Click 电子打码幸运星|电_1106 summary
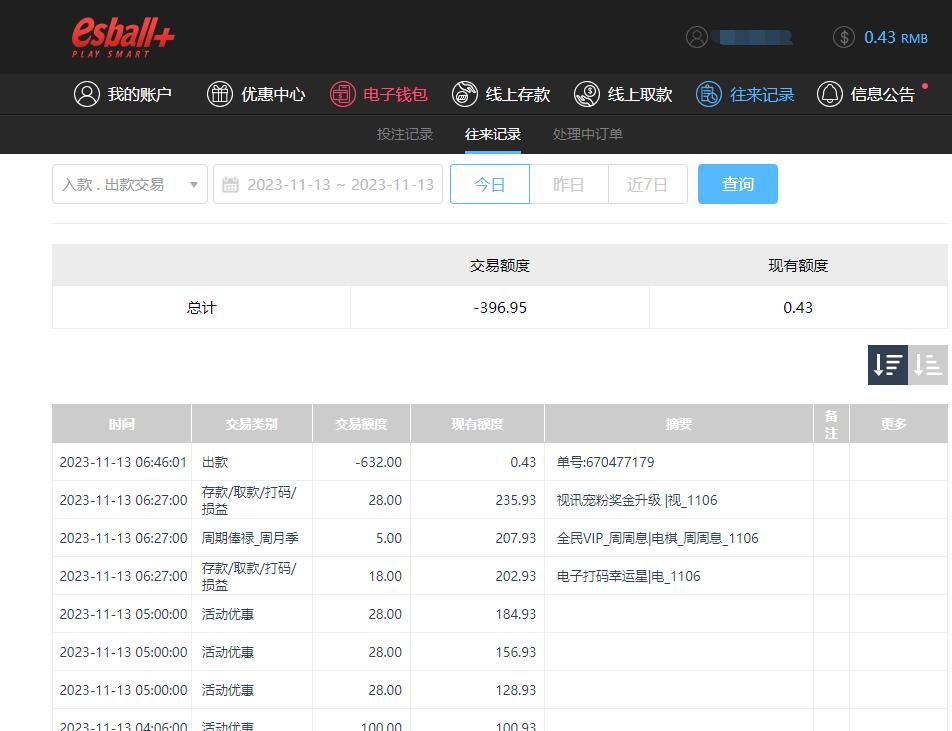The height and width of the screenshot is (731, 952). coord(628,576)
